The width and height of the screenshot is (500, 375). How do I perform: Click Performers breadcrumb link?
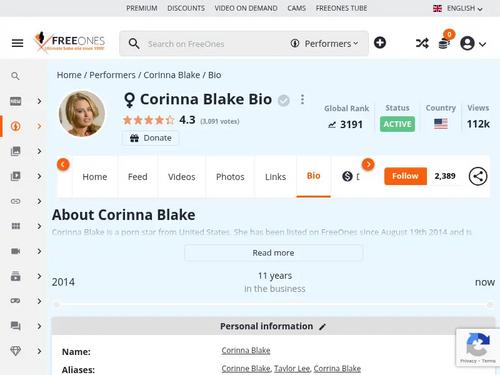point(112,75)
